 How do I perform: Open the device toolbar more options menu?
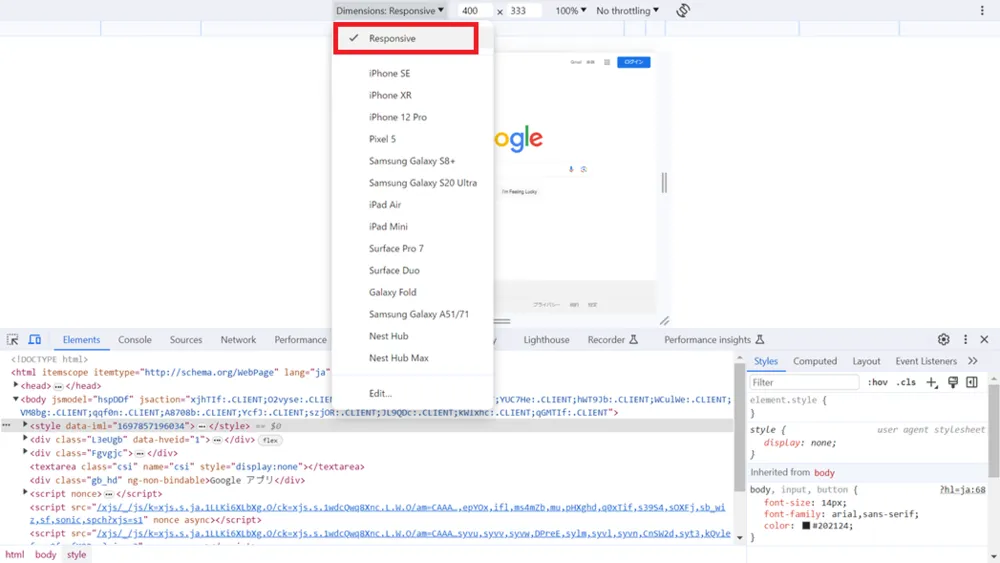pyautogui.click(x=982, y=11)
